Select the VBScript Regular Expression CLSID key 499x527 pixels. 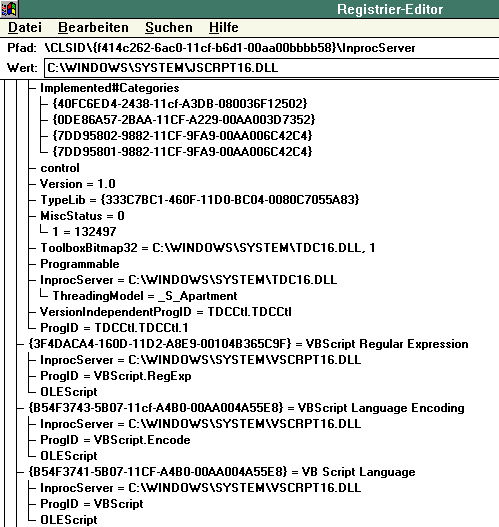point(248,344)
